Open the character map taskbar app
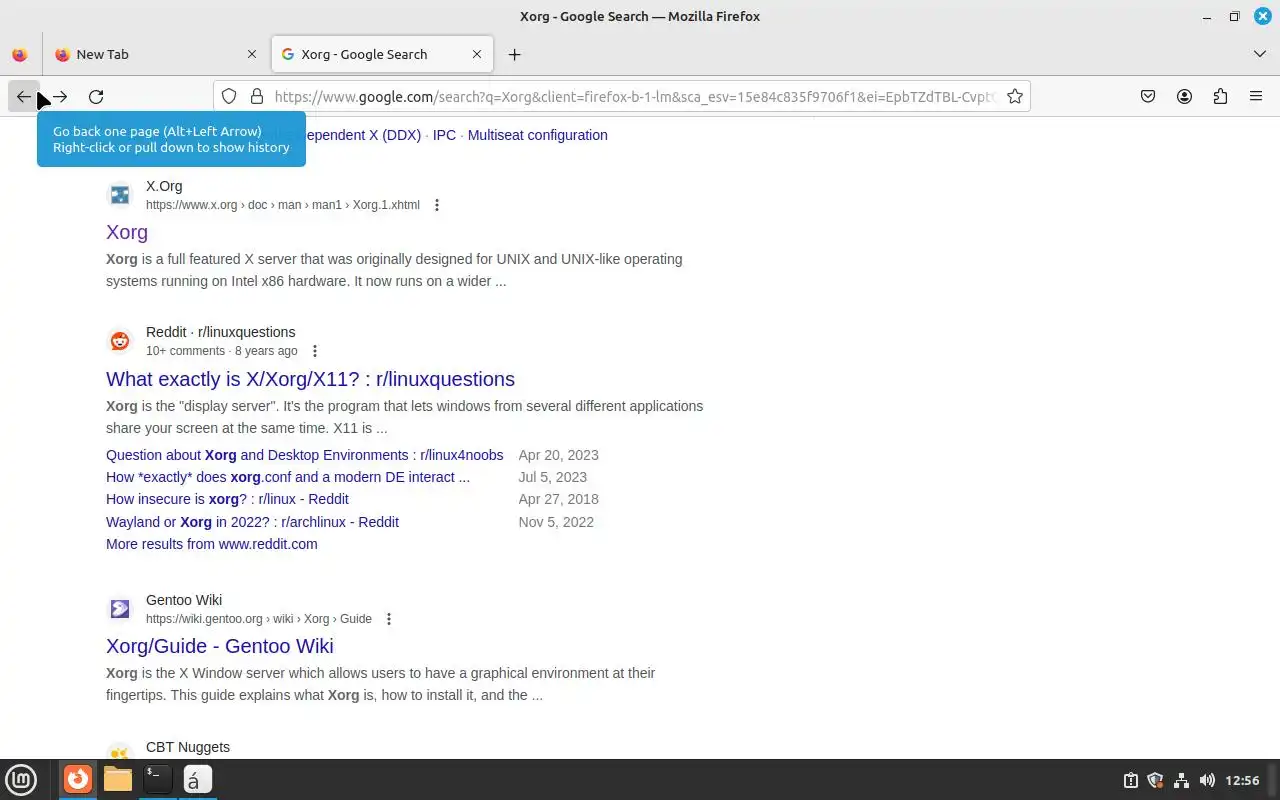Viewport: 1280px width, 800px height. tap(197, 780)
